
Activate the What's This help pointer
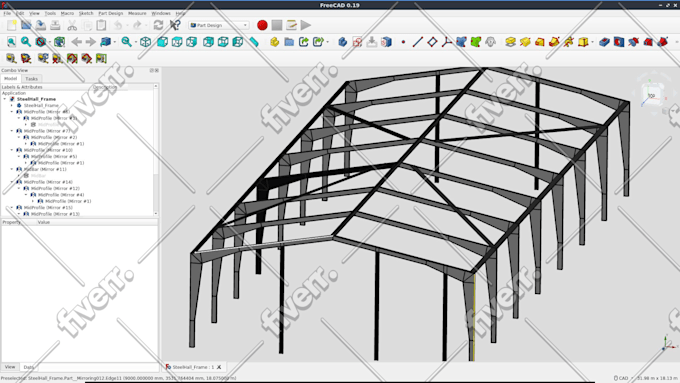[175, 25]
